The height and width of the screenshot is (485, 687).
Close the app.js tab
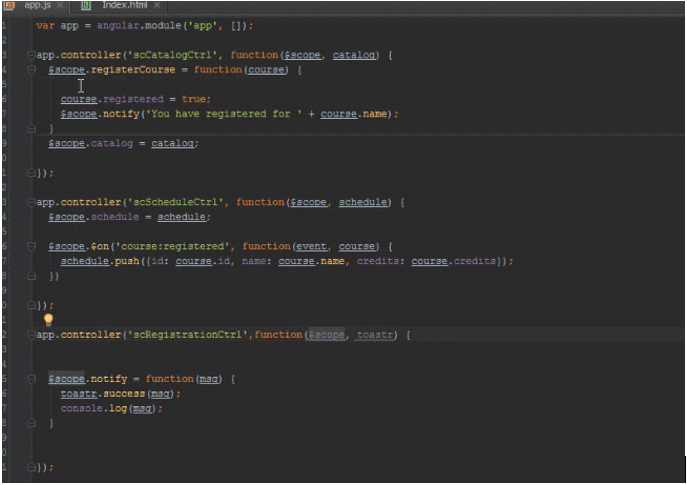[x=60, y=6]
